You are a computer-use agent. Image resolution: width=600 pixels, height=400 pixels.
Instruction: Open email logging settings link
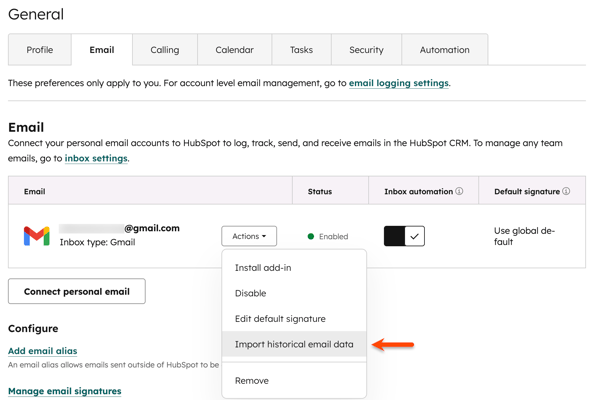click(x=399, y=83)
